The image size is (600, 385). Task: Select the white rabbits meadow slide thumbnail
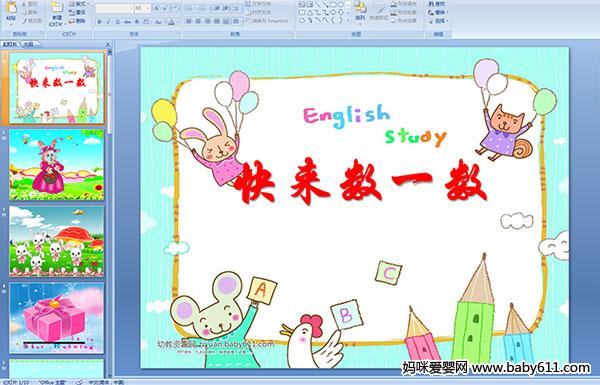[x=57, y=241]
